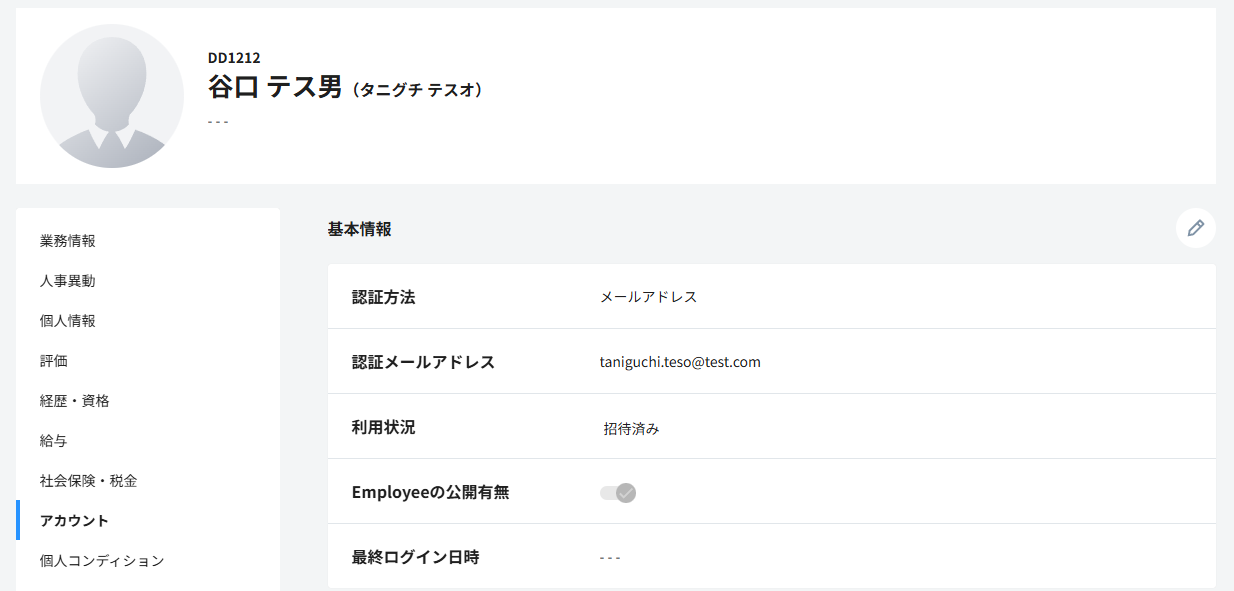The width and height of the screenshot is (1234, 591).
Task: Open 個人コンディション in the sidebar
Action: (102, 561)
